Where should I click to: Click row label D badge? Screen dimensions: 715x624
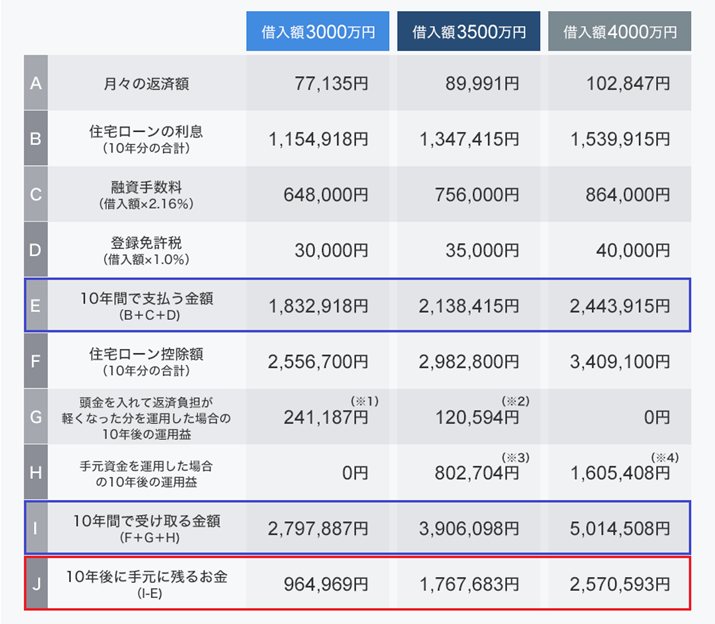pyautogui.click(x=36, y=249)
